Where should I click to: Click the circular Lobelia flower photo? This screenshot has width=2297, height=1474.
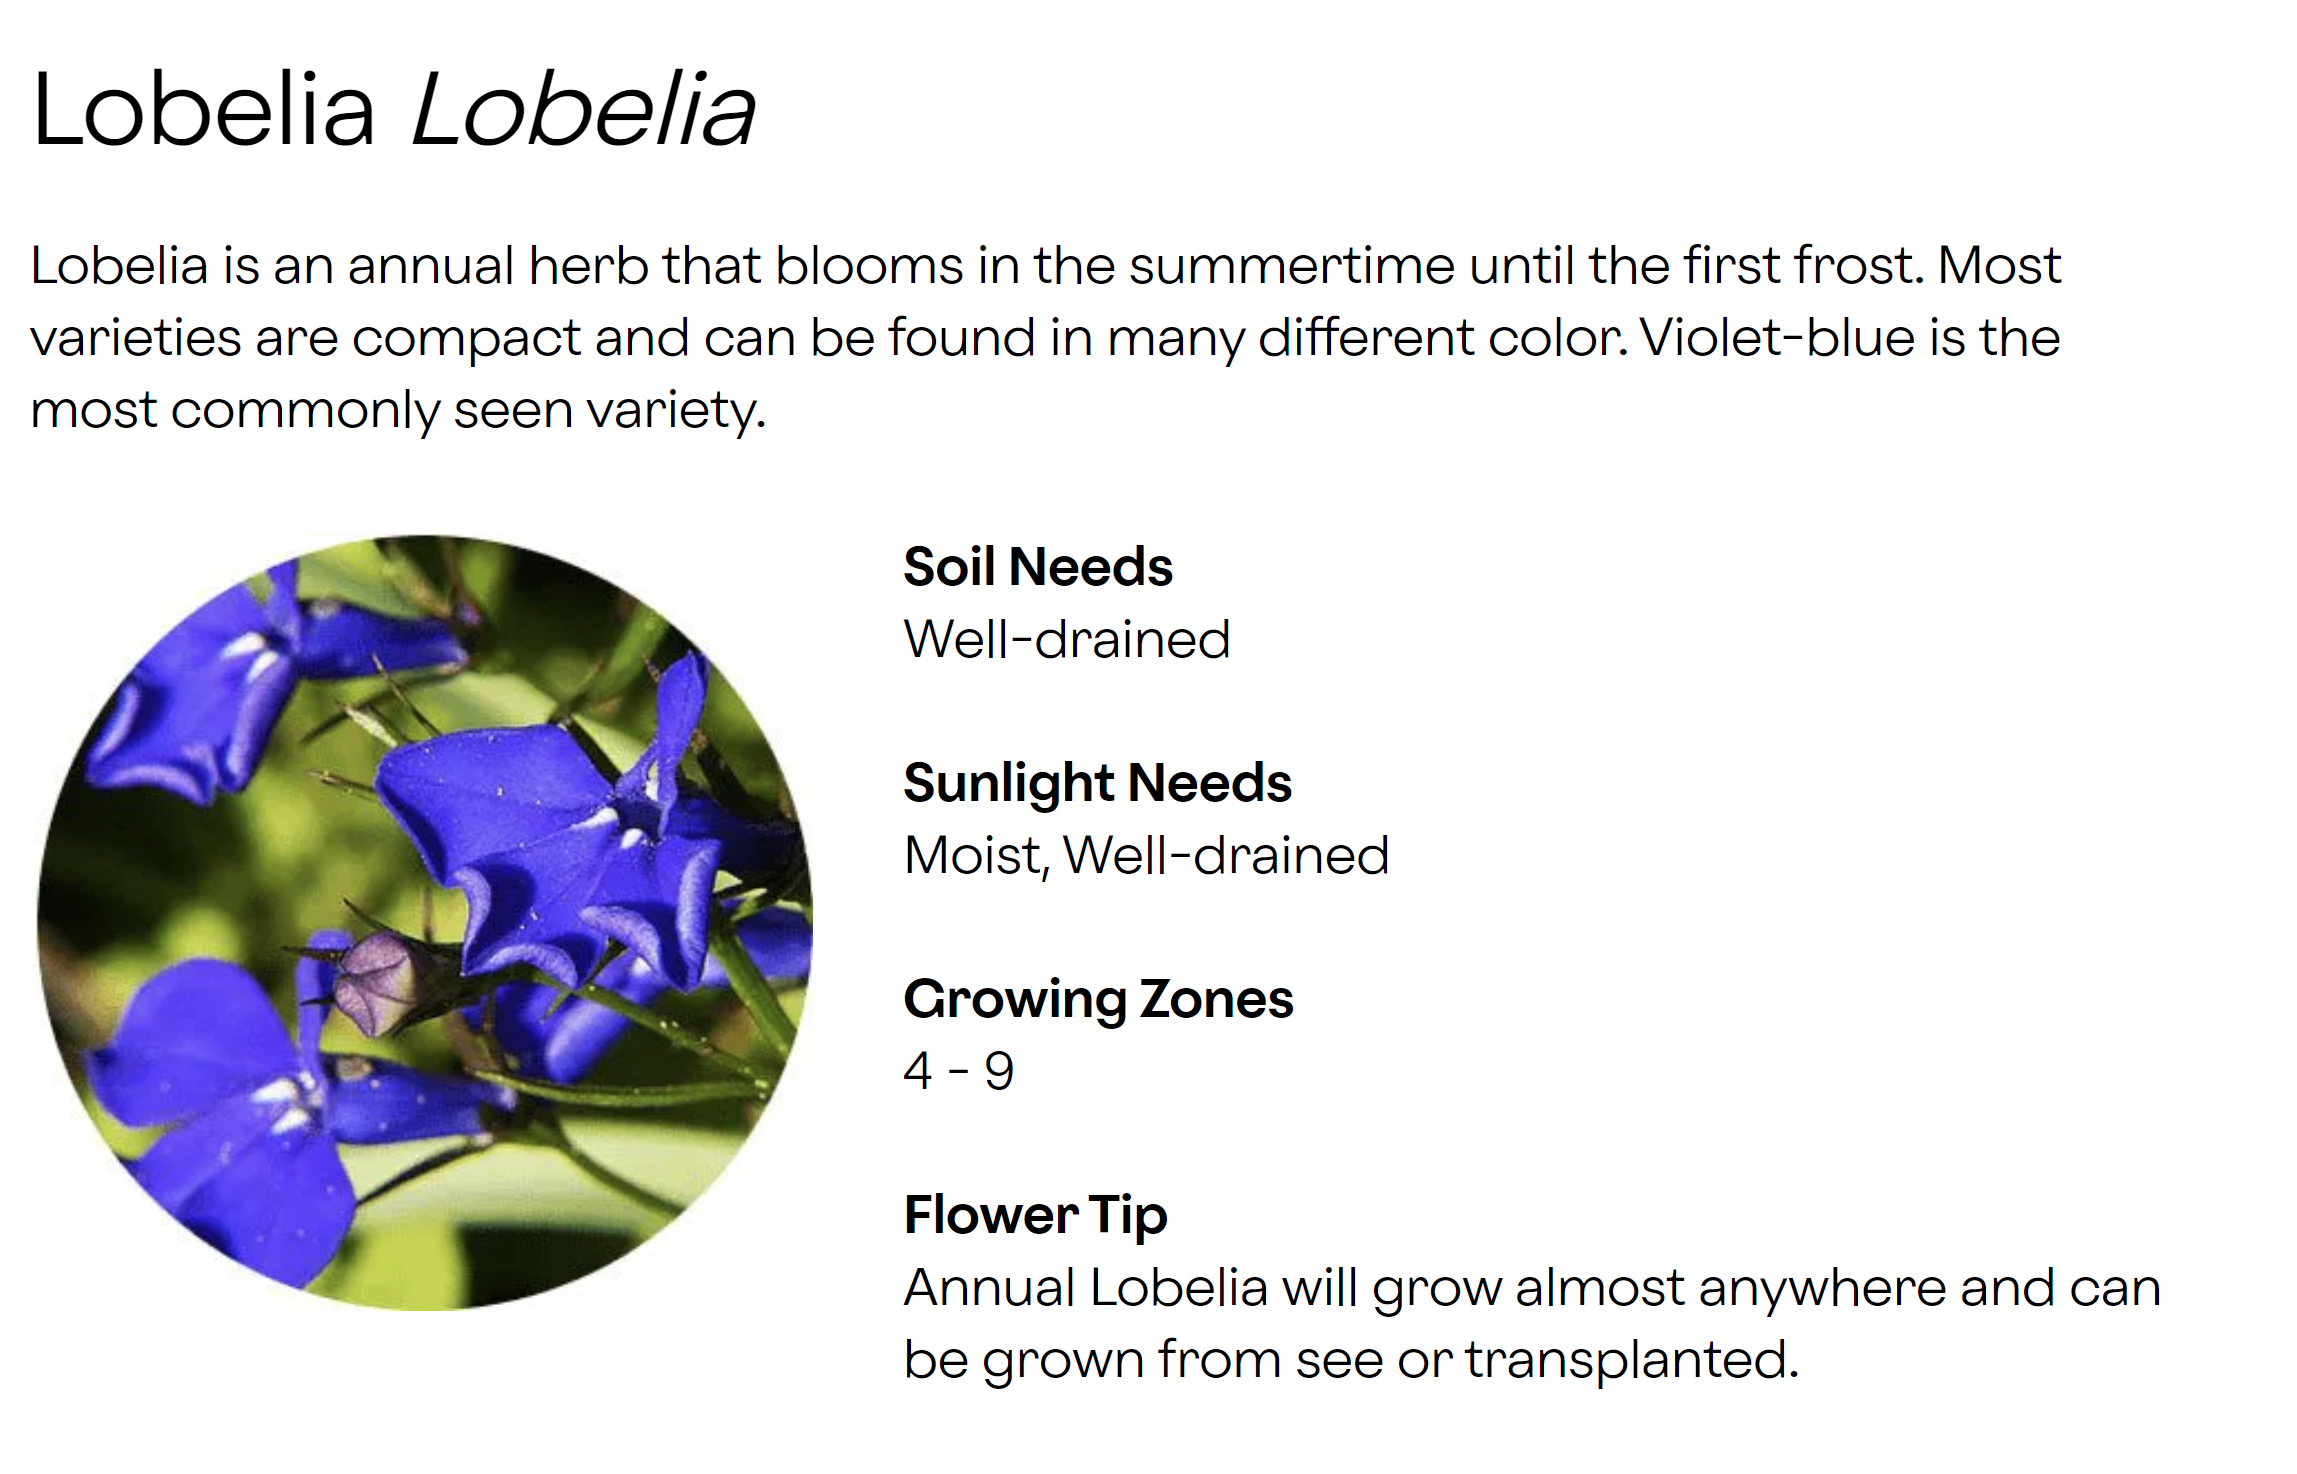click(x=425, y=922)
